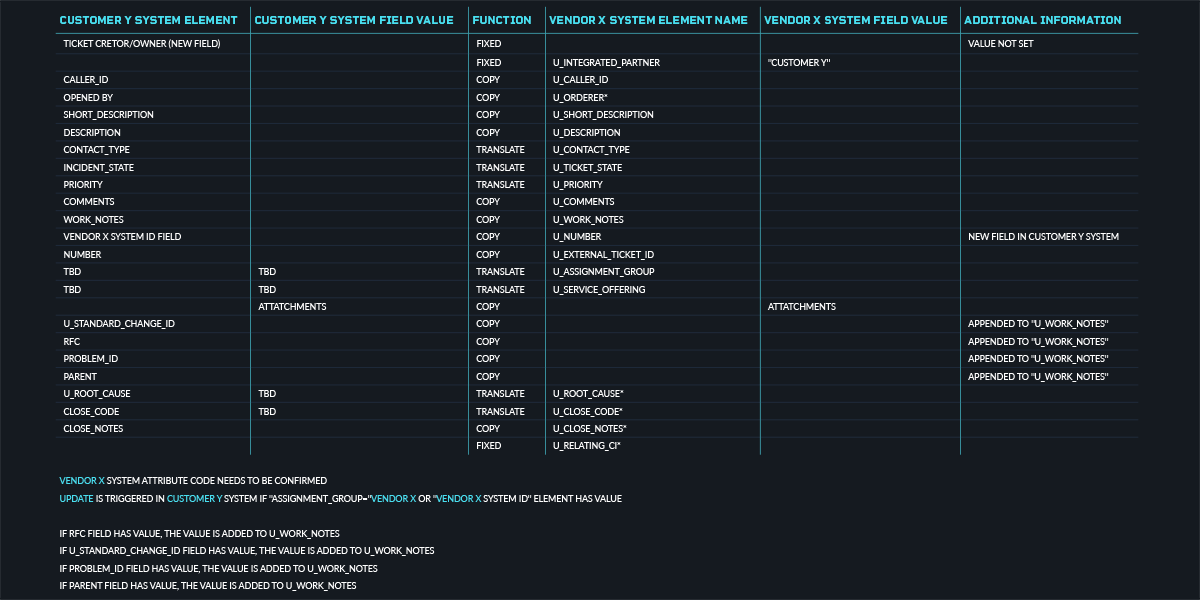
Task: Select the WORK_NOTES customer element cell
Action: [93, 219]
